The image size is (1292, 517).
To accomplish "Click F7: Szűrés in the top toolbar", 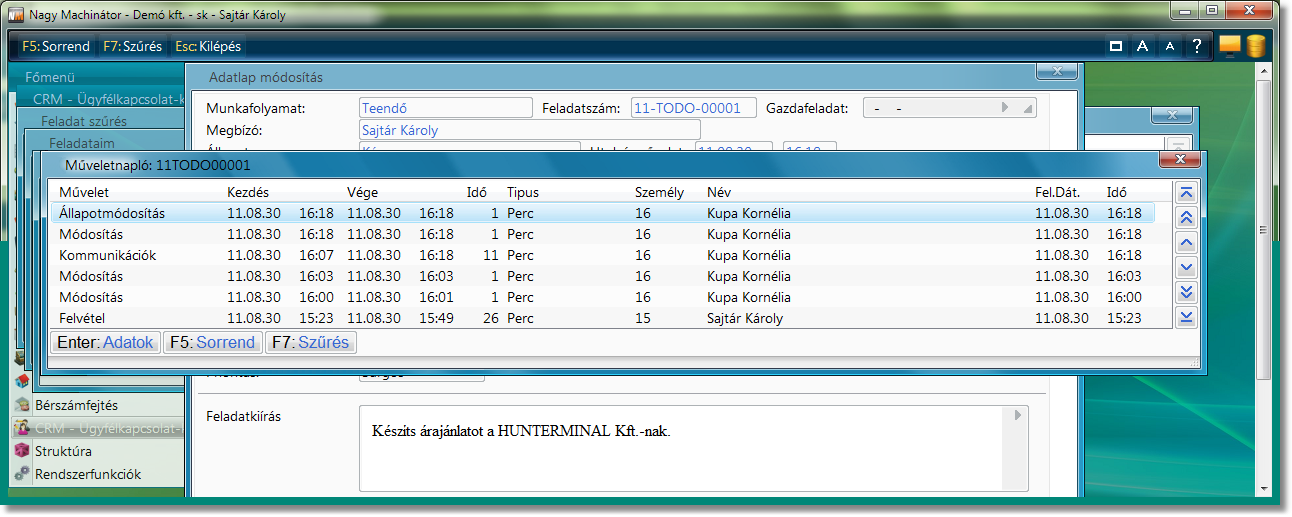I will 133,46.
